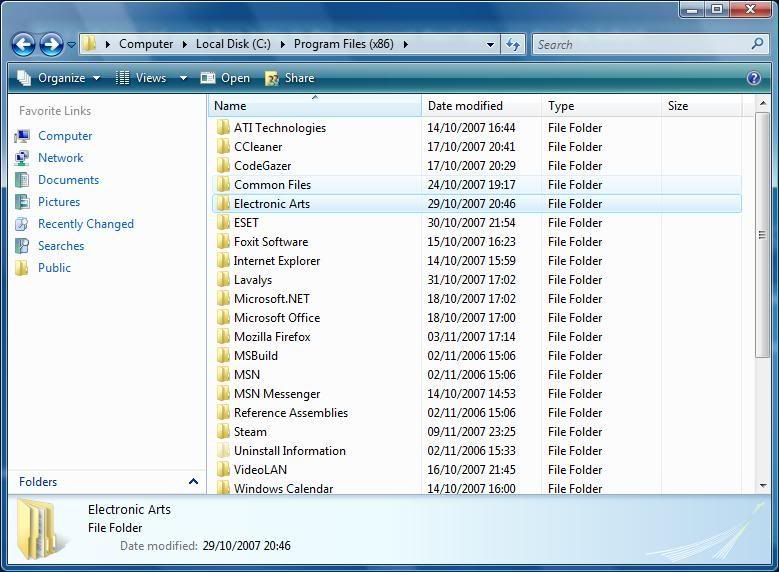Expand the Folders pane
This screenshot has width=779, height=572.
(x=193, y=481)
